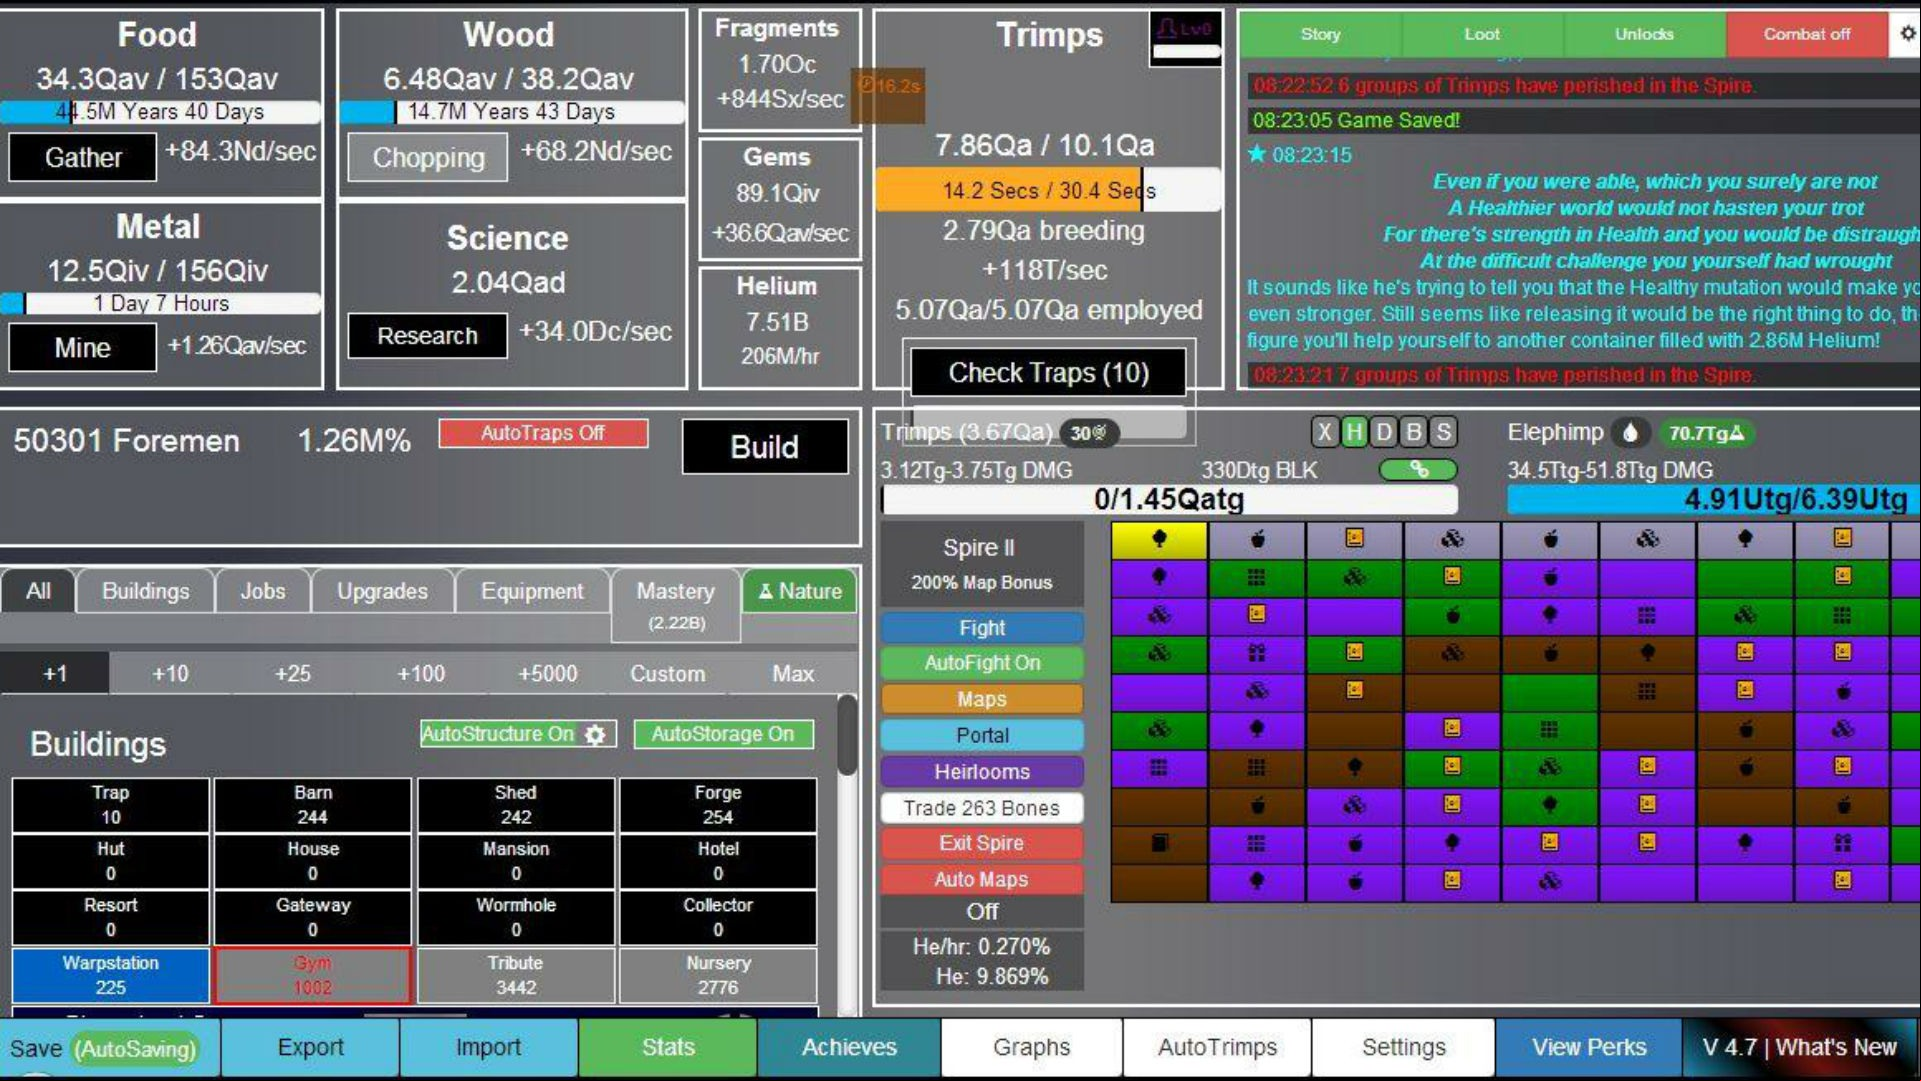
Task: Open the Equipment tab
Action: 532,591
